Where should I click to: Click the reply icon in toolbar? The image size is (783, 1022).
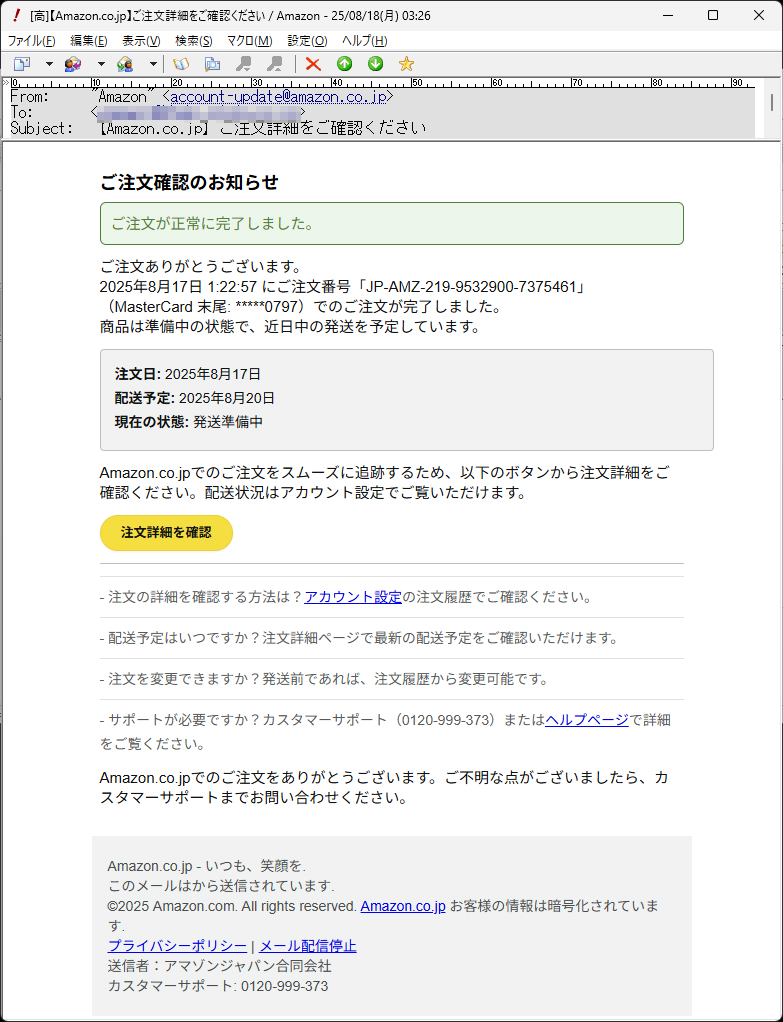(73, 64)
